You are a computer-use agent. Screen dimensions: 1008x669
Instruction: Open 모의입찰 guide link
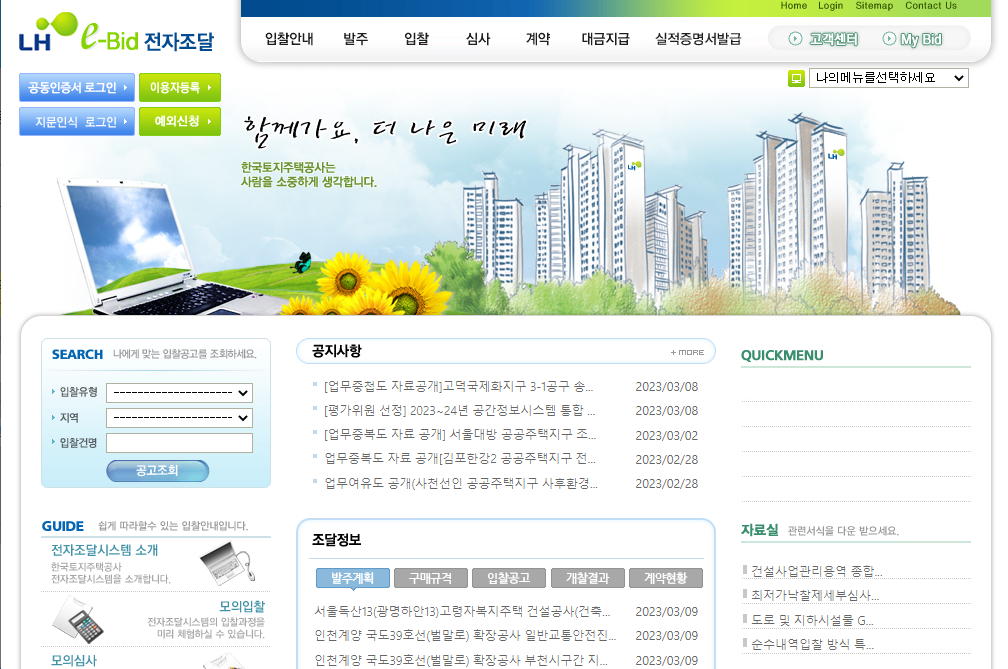(x=242, y=606)
